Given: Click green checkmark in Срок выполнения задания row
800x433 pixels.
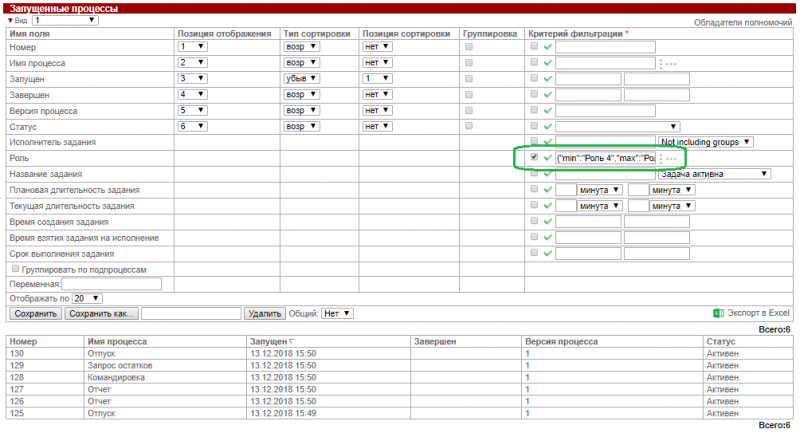Looking at the screenshot, I should (548, 253).
